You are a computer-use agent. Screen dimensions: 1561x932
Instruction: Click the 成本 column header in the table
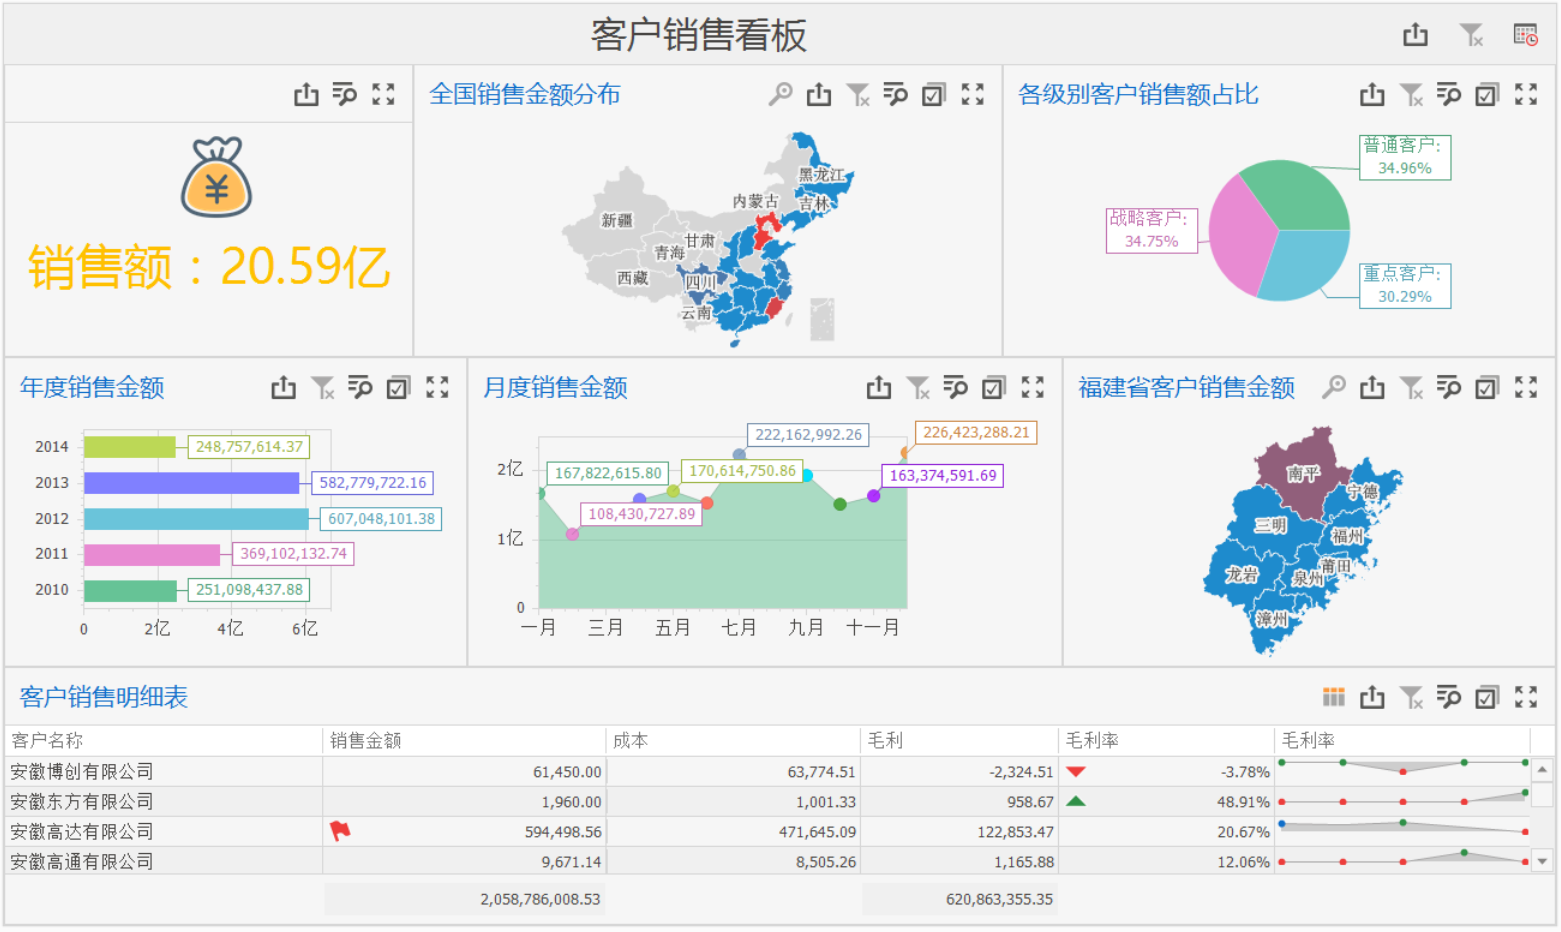pyautogui.click(x=630, y=740)
